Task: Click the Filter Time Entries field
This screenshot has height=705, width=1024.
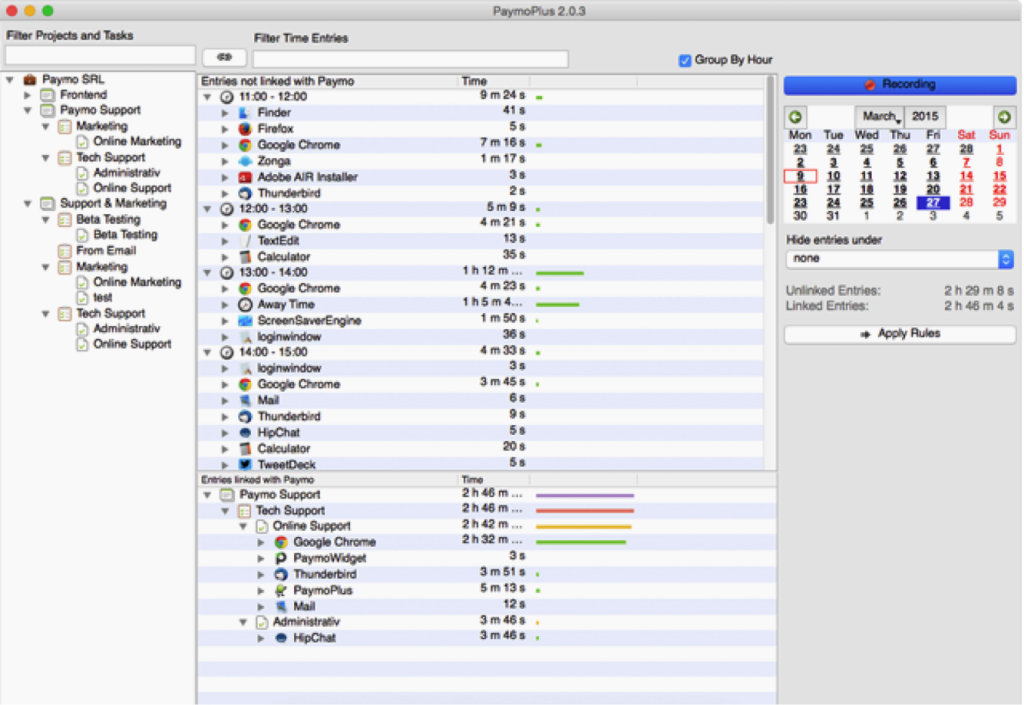Action: click(x=410, y=59)
